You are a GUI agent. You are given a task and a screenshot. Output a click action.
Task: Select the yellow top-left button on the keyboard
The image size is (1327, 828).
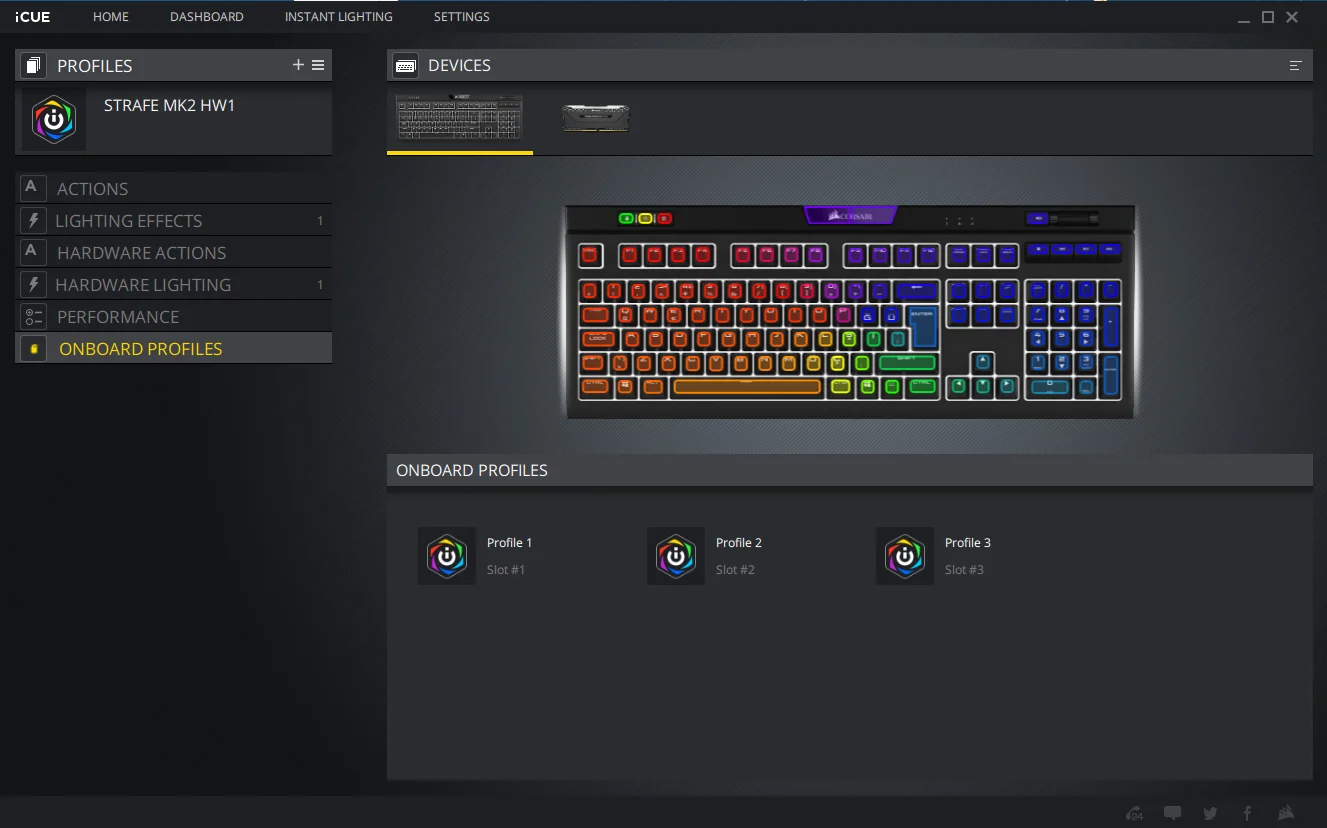pyautogui.click(x=645, y=218)
